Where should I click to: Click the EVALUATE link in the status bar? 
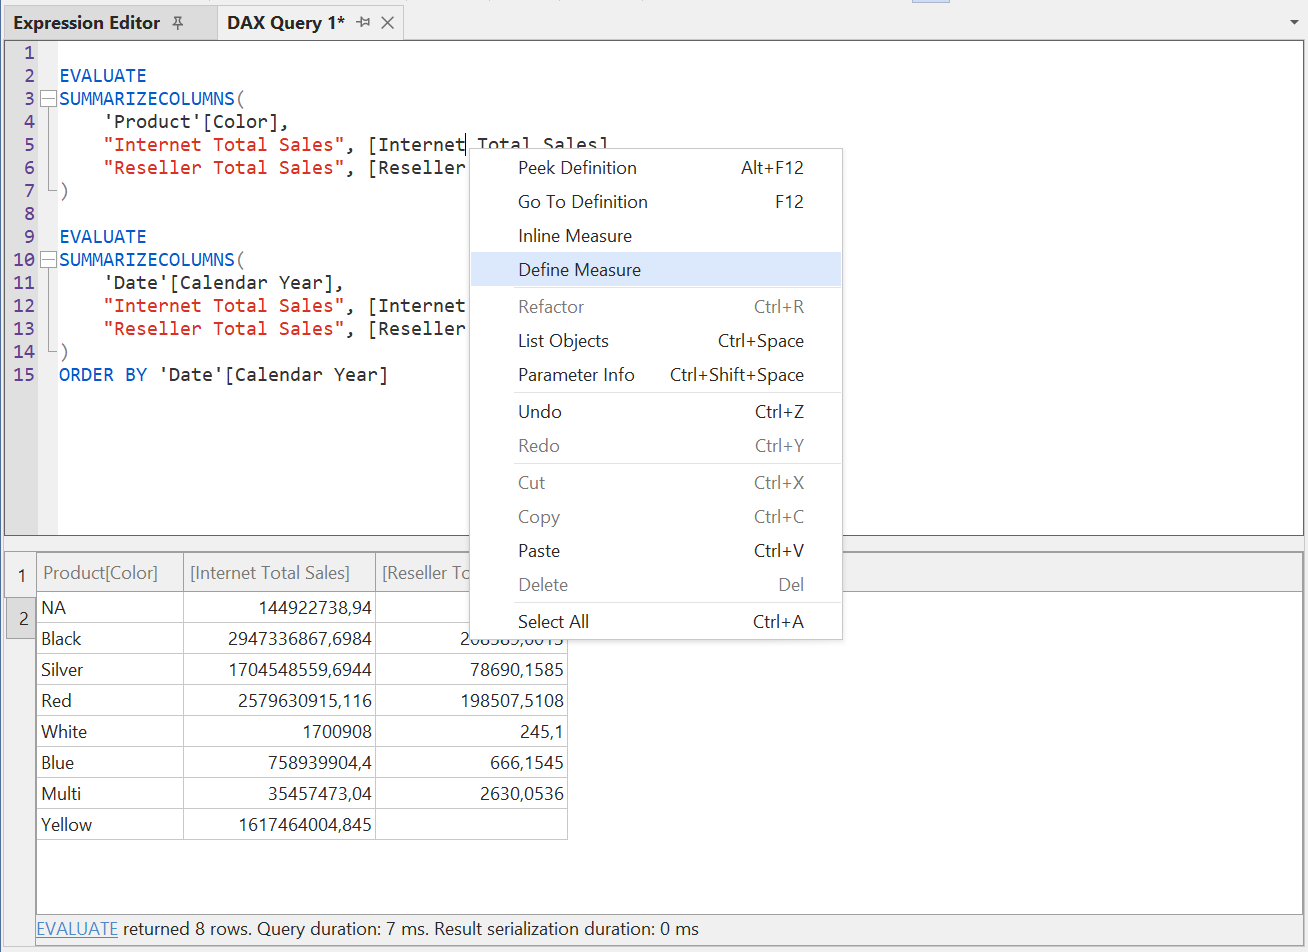pyautogui.click(x=77, y=929)
